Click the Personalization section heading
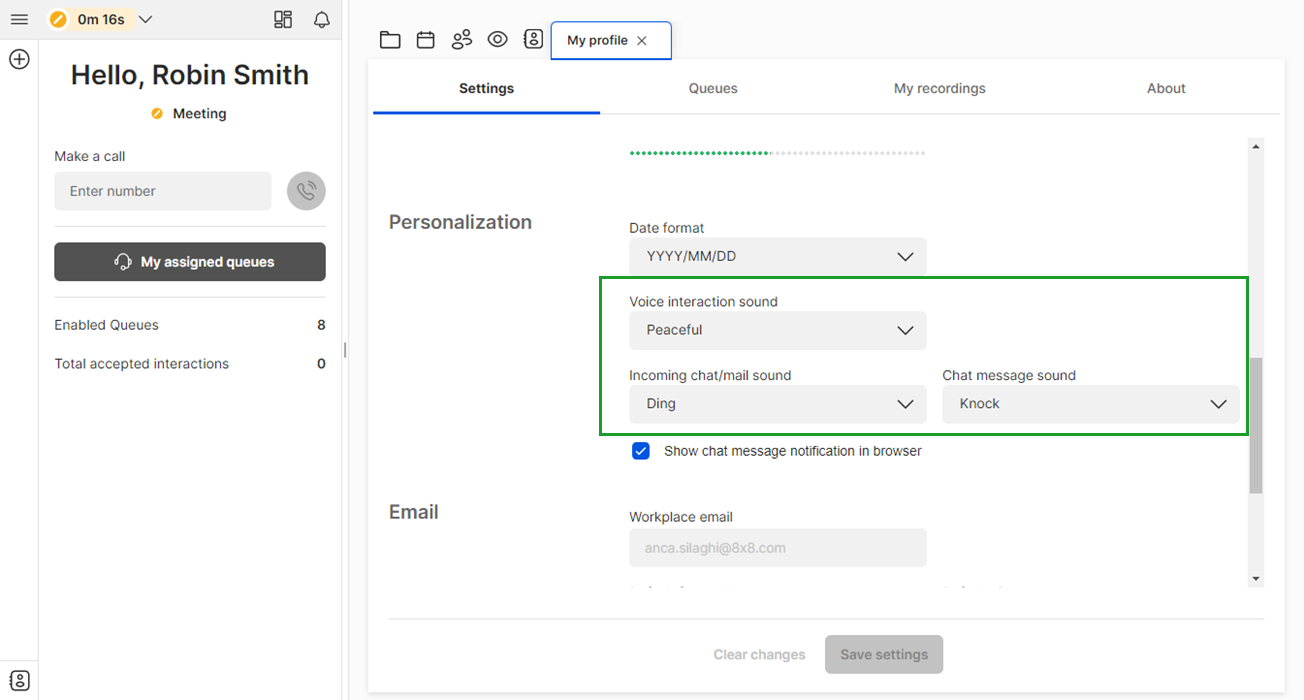 point(460,222)
